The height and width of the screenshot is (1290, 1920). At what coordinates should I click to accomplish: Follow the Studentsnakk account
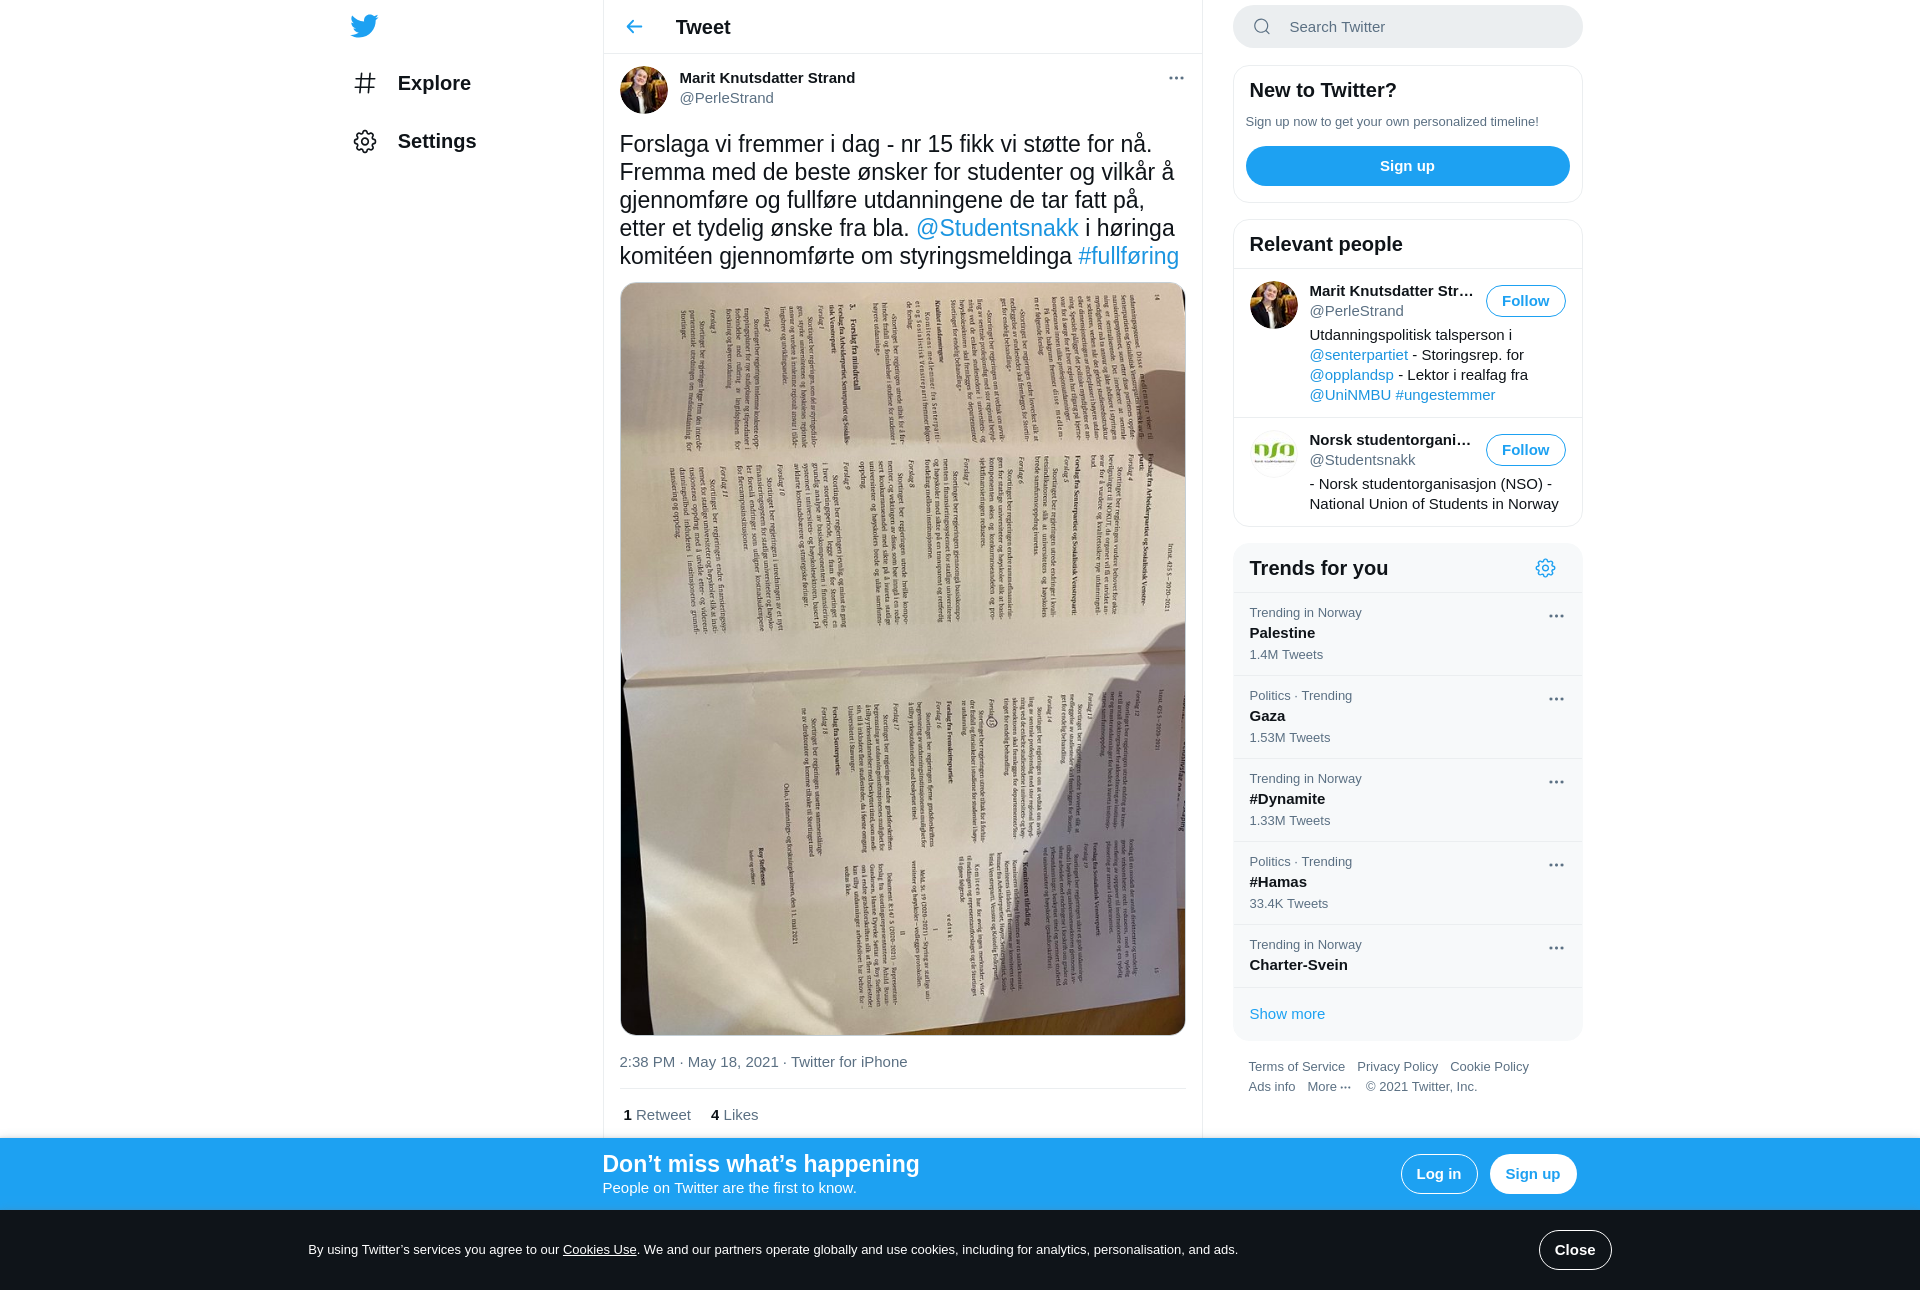click(x=1525, y=450)
